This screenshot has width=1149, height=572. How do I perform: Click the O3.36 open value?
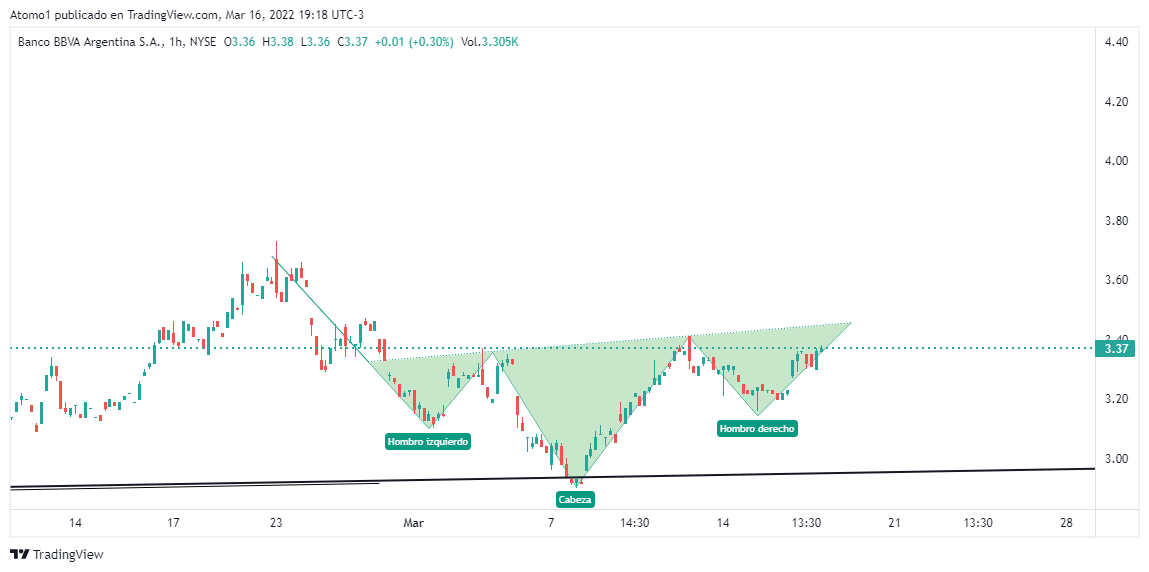pos(239,42)
